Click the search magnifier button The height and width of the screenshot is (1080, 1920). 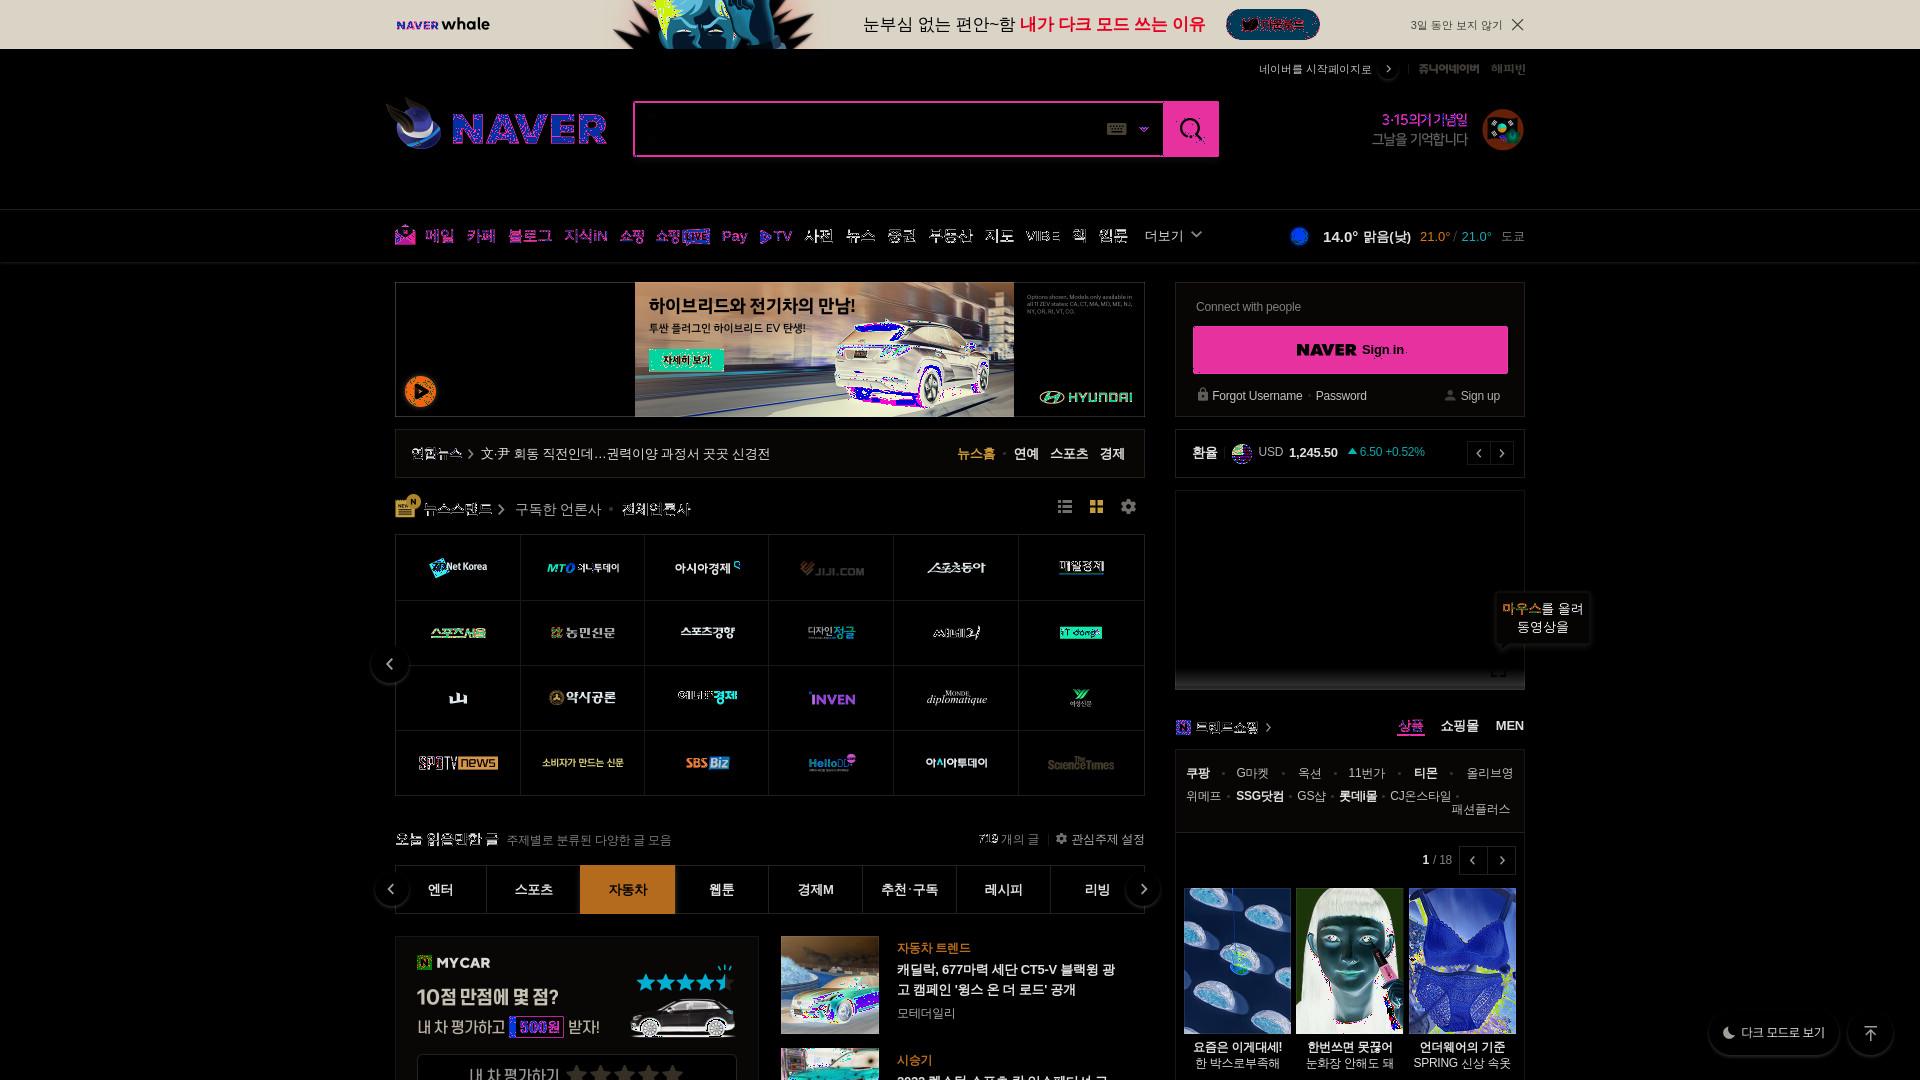coord(1191,129)
